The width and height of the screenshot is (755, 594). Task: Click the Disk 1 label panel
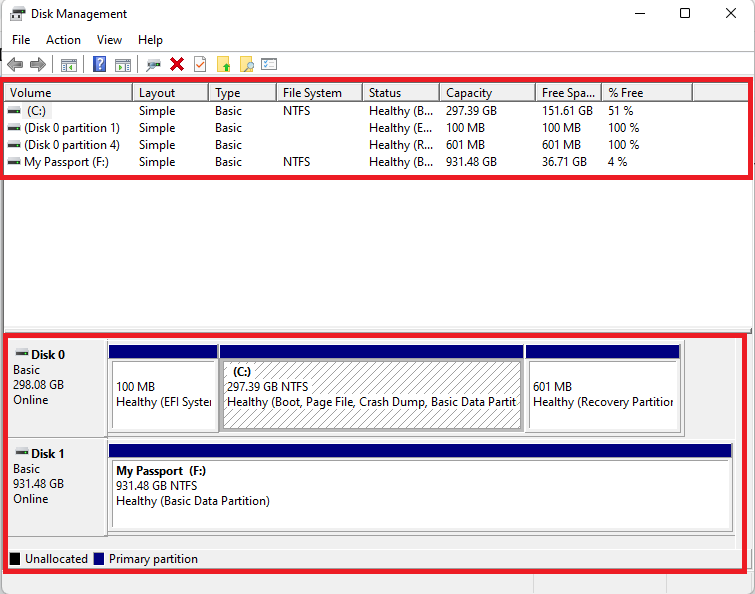57,487
